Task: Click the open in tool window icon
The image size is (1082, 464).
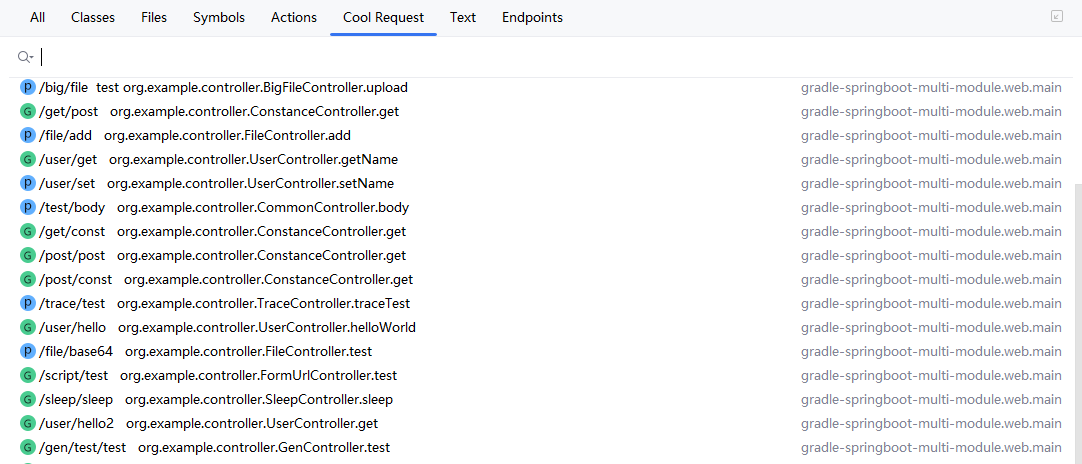Action: coord(1057,17)
